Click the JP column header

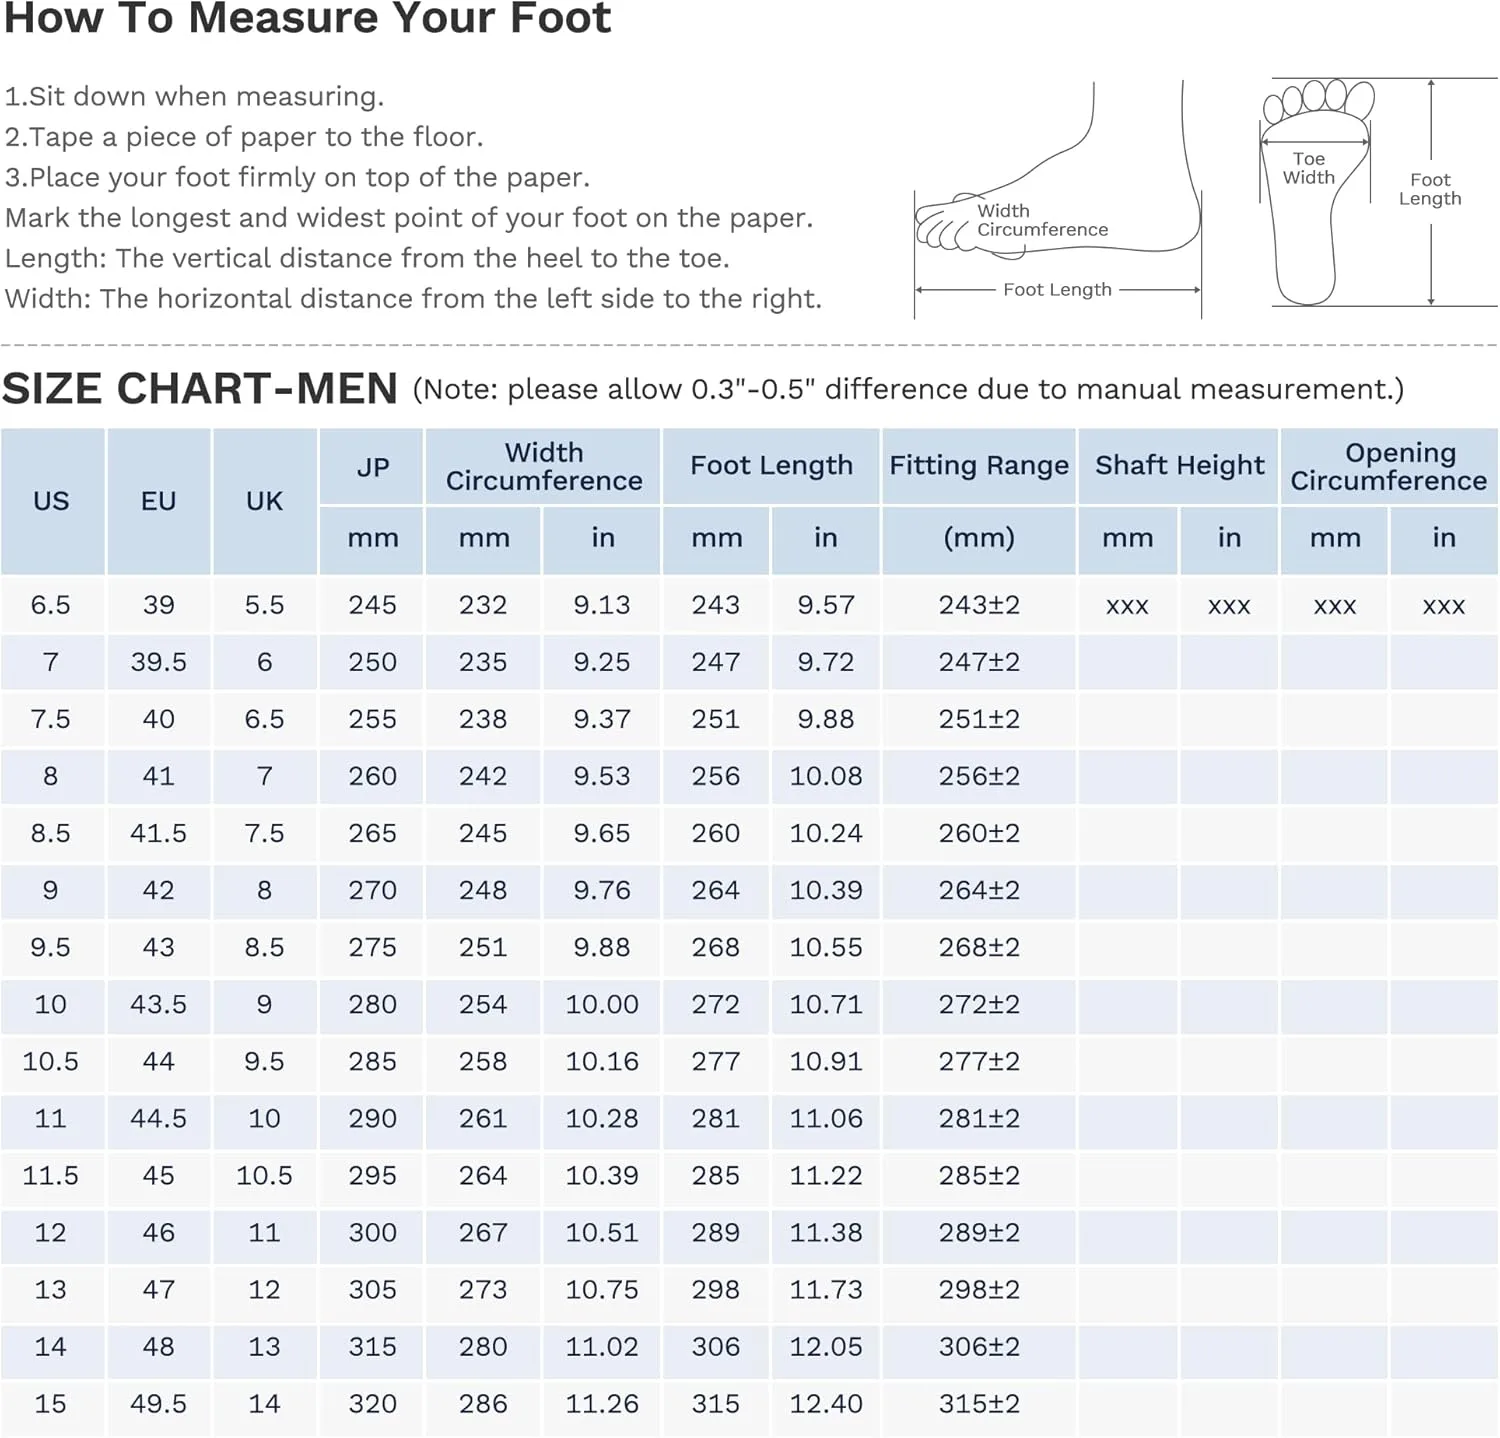pyautogui.click(x=372, y=467)
